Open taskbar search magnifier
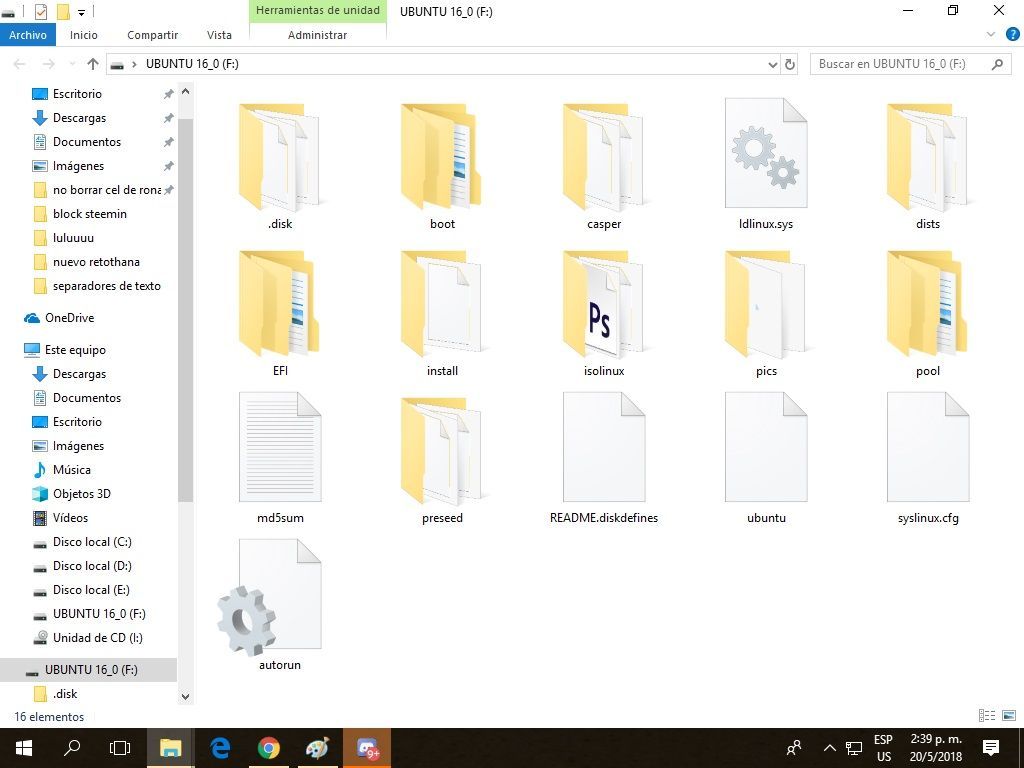 coord(72,748)
